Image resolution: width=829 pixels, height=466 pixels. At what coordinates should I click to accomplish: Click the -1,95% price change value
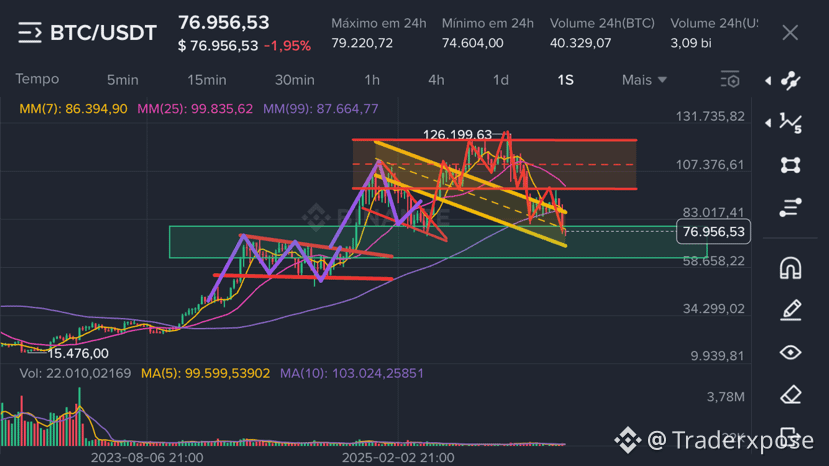point(287,46)
